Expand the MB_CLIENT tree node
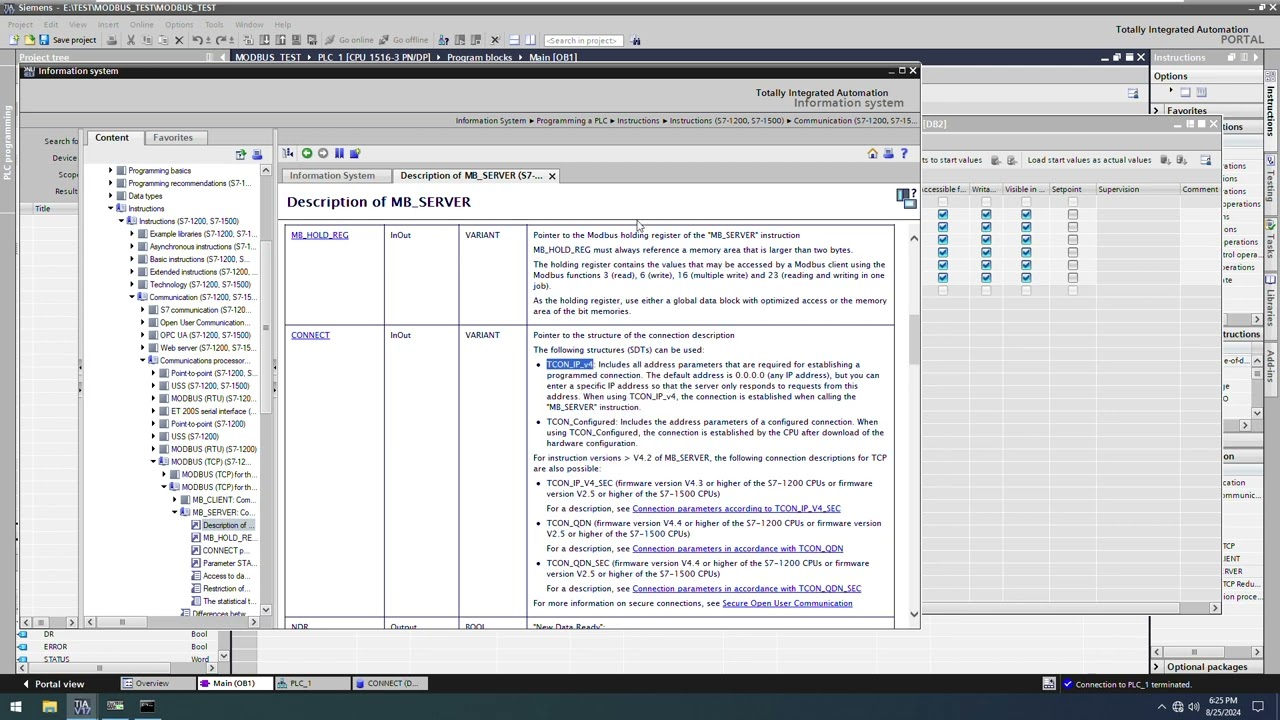This screenshot has height=720, width=1280. click(x=175, y=500)
